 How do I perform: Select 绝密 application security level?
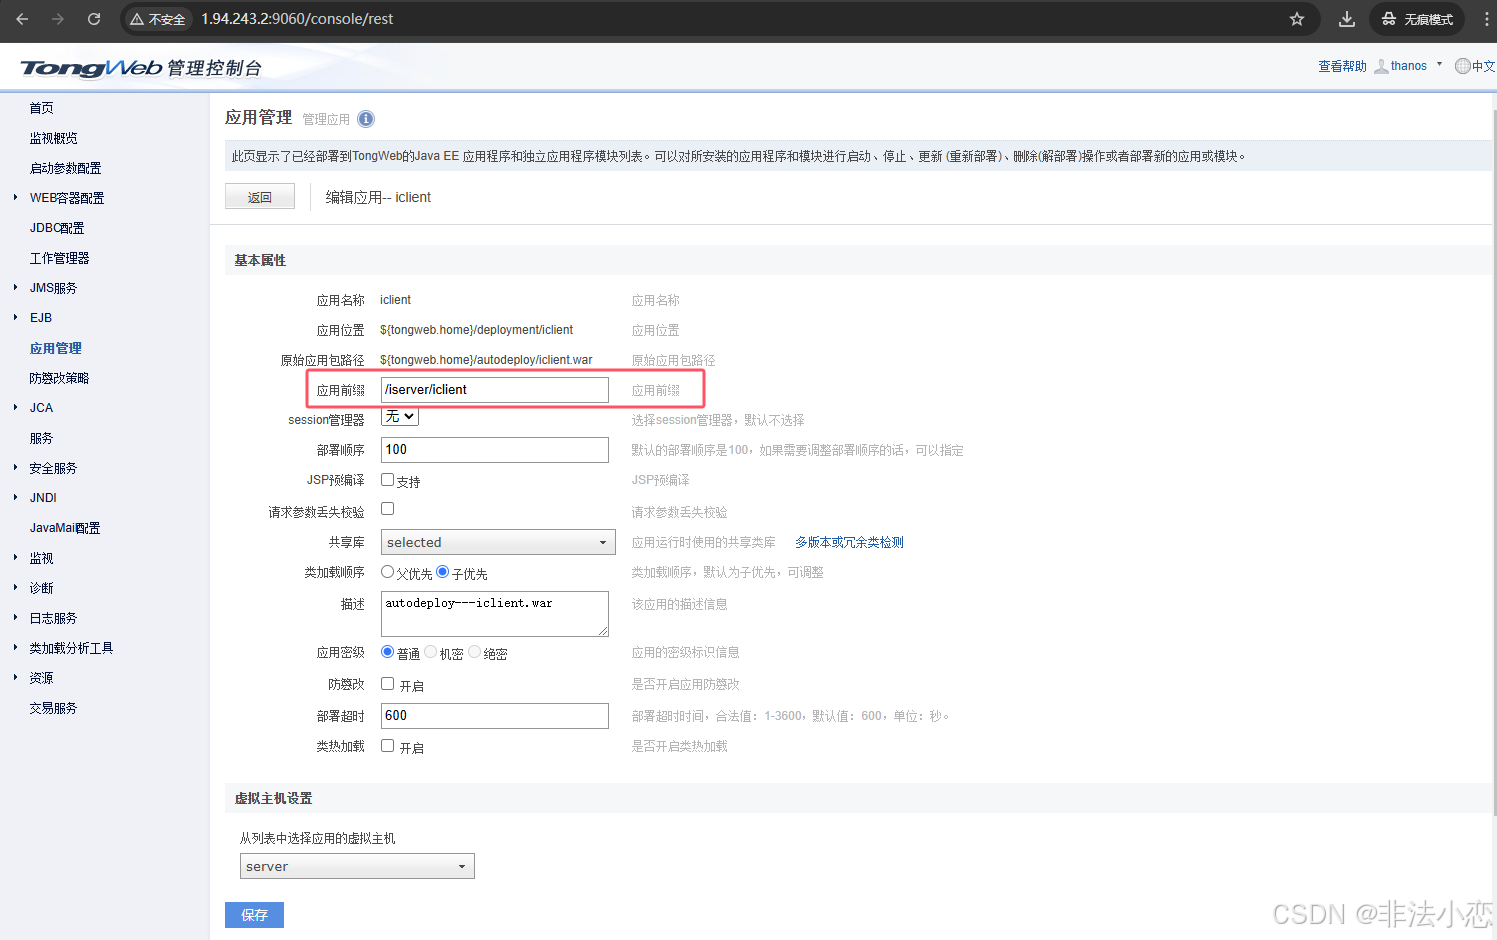pos(475,652)
